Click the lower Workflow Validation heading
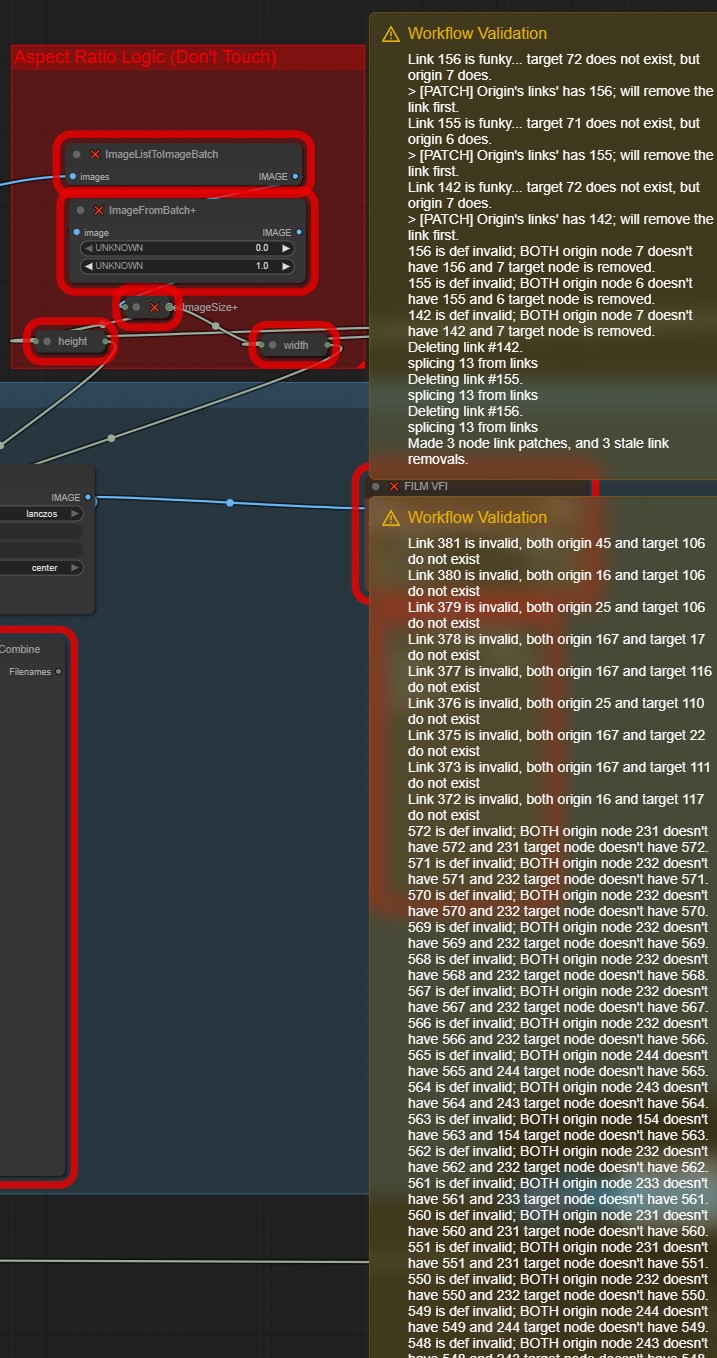 pos(477,518)
